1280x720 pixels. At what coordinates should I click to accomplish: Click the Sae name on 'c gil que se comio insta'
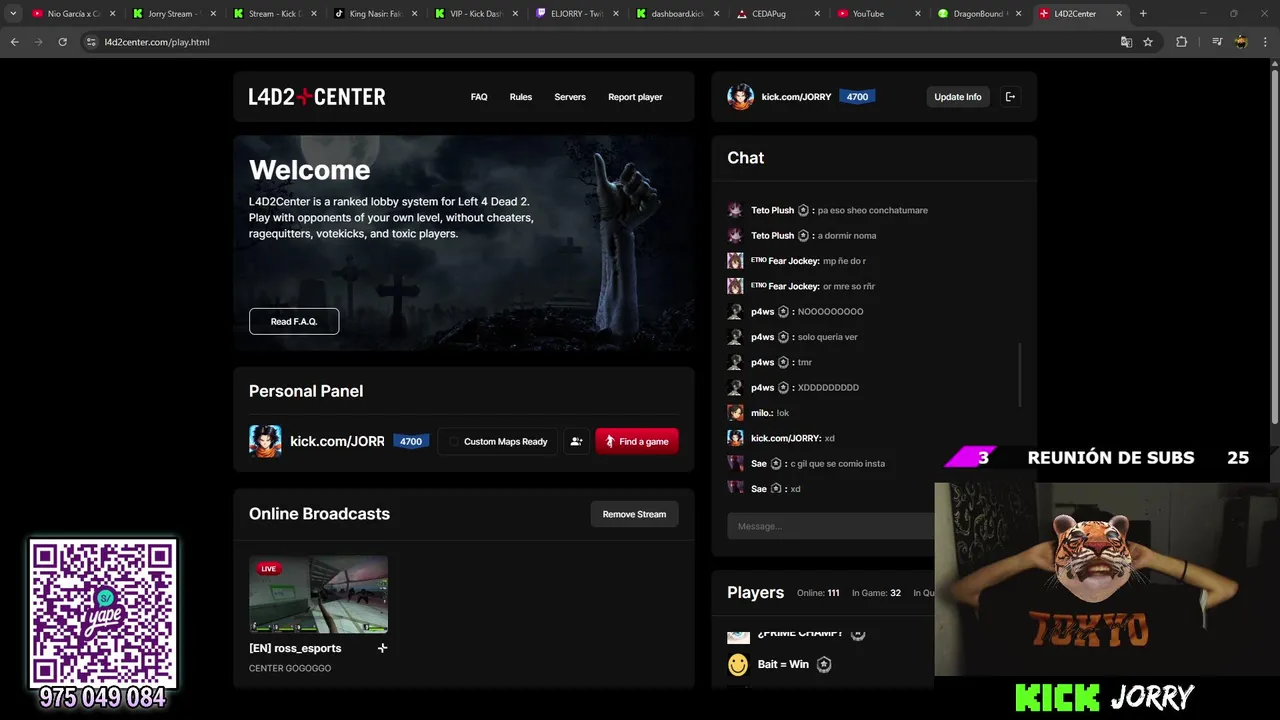click(x=759, y=464)
